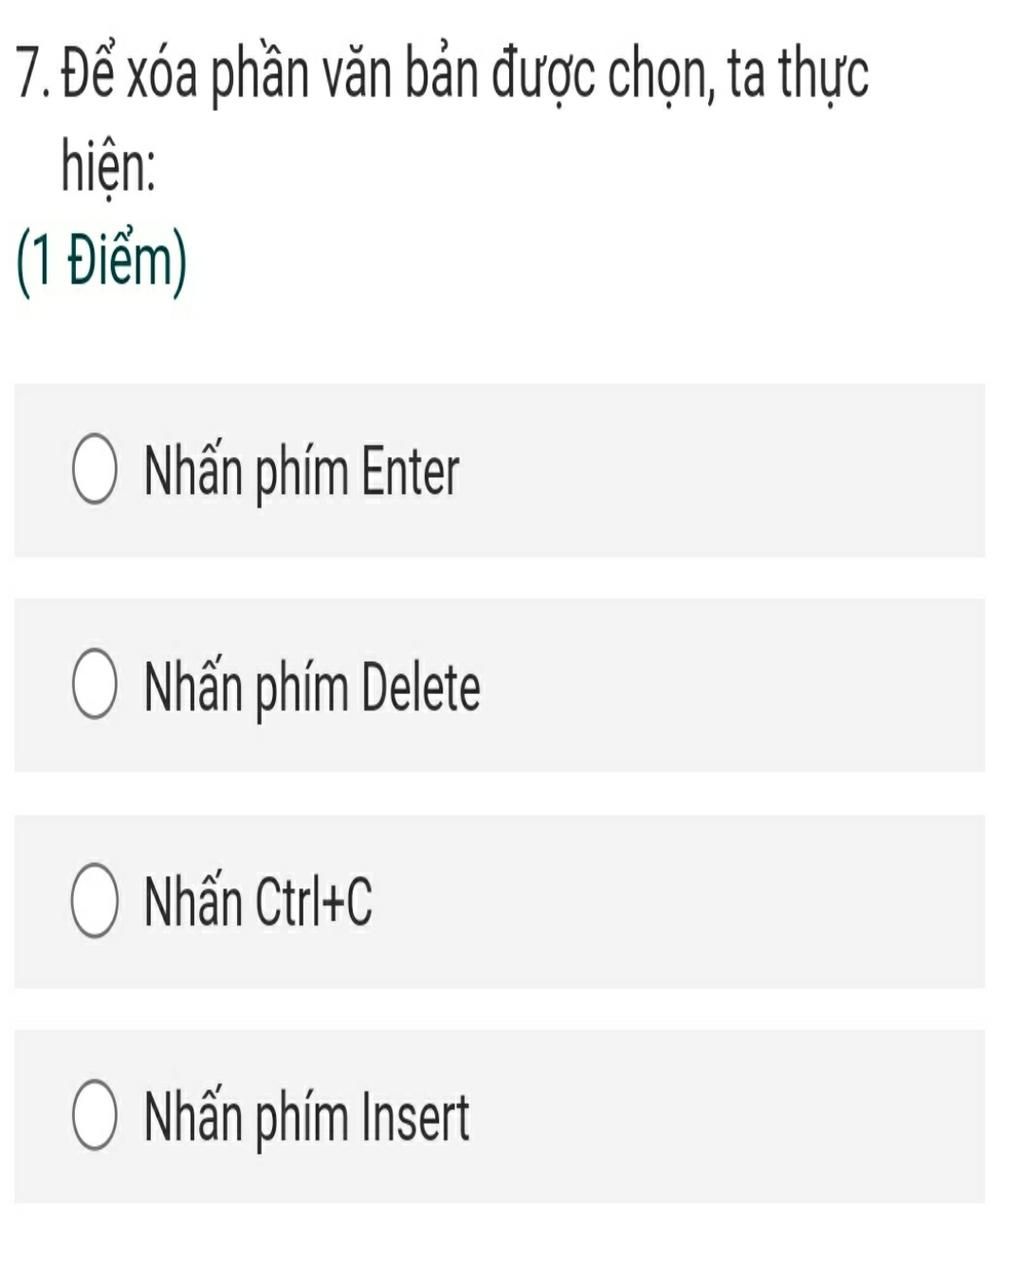The image size is (1024, 1280).
Task: Pick the Ctrl+C radio button
Action: coord(94,903)
